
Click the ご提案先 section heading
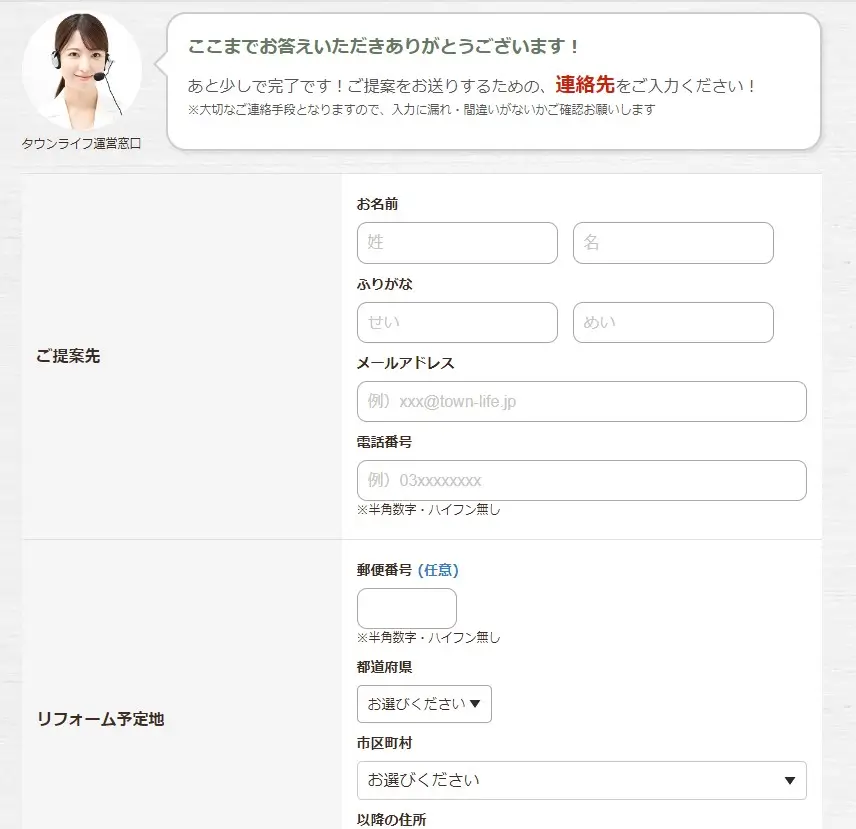click(68, 356)
